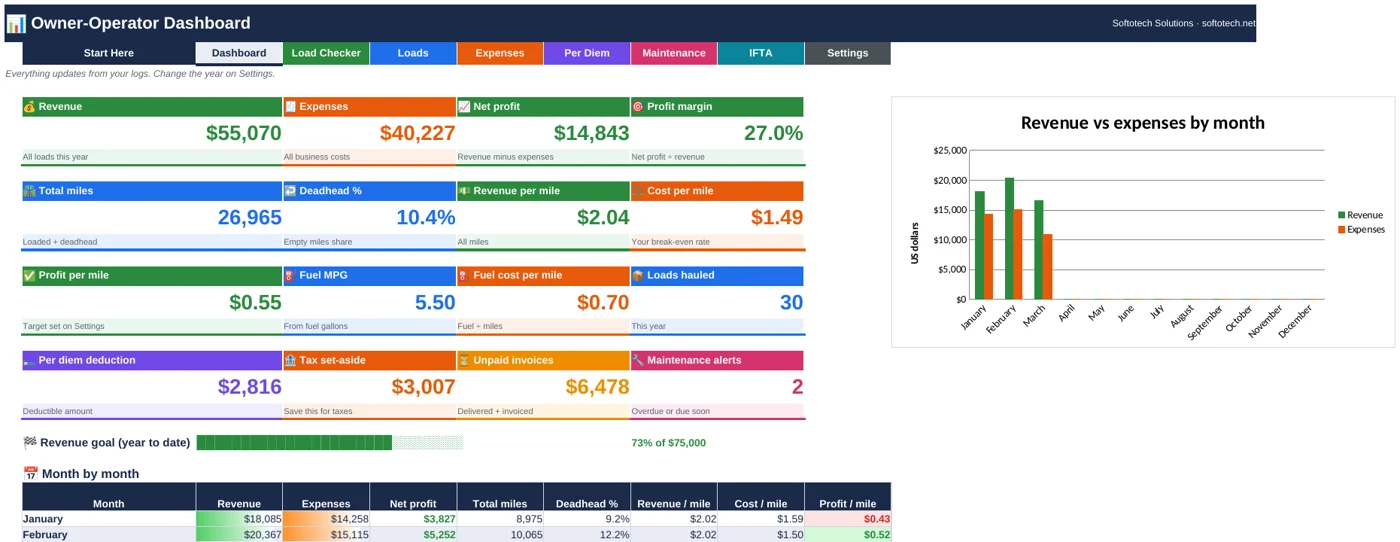Click the chart title Revenue vs expenses by month
This screenshot has height=542, width=1400.
tap(1143, 123)
